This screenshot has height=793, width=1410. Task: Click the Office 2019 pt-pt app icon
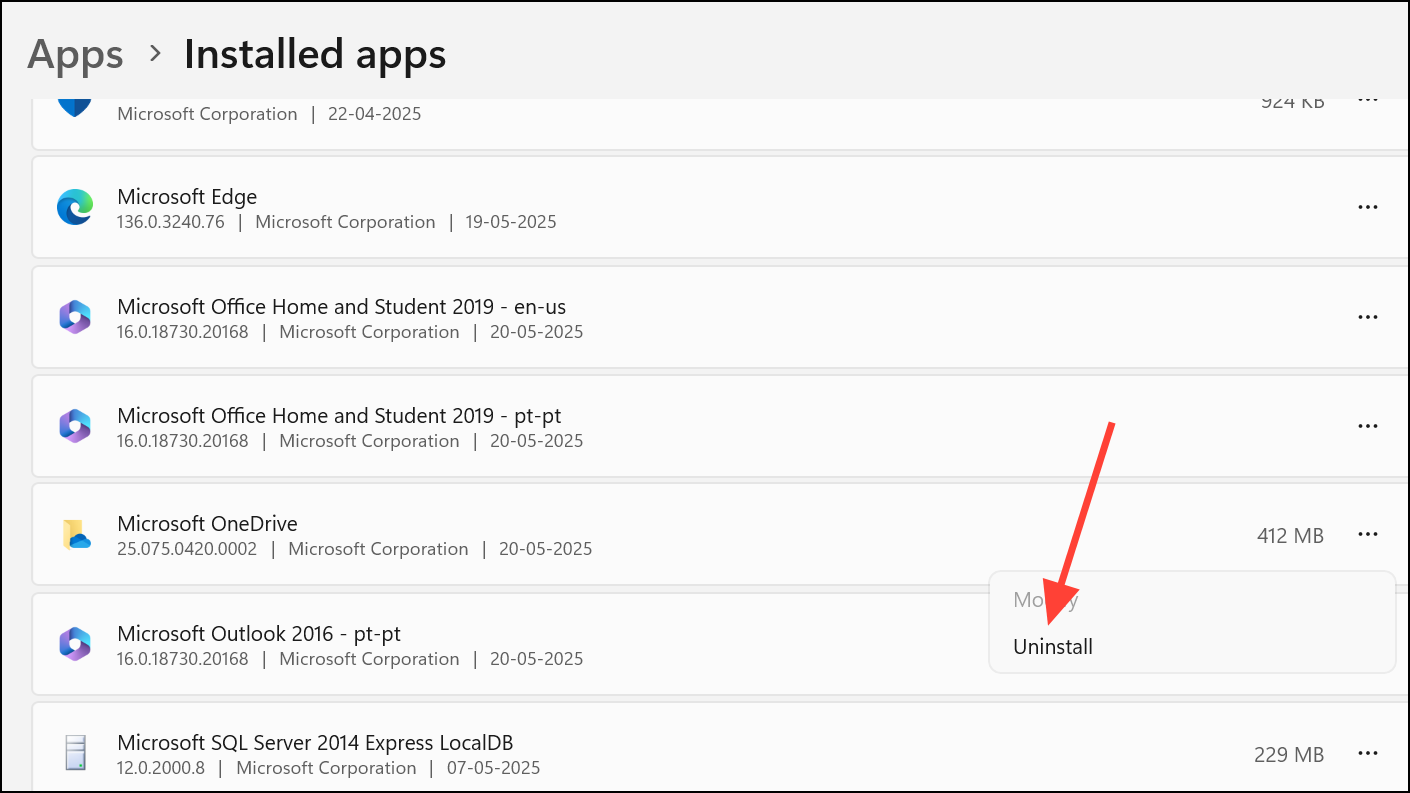click(x=75, y=426)
